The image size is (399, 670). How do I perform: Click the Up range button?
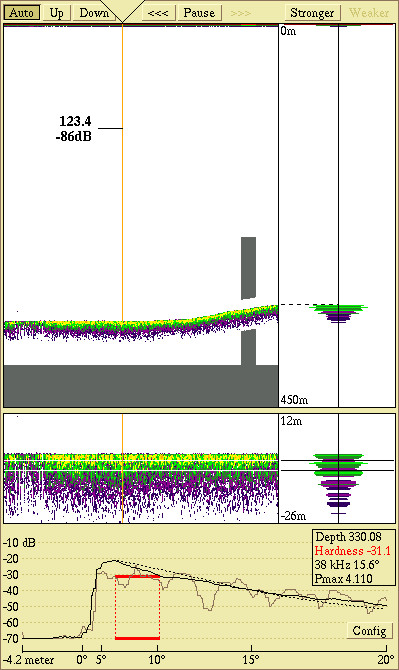[x=56, y=13]
